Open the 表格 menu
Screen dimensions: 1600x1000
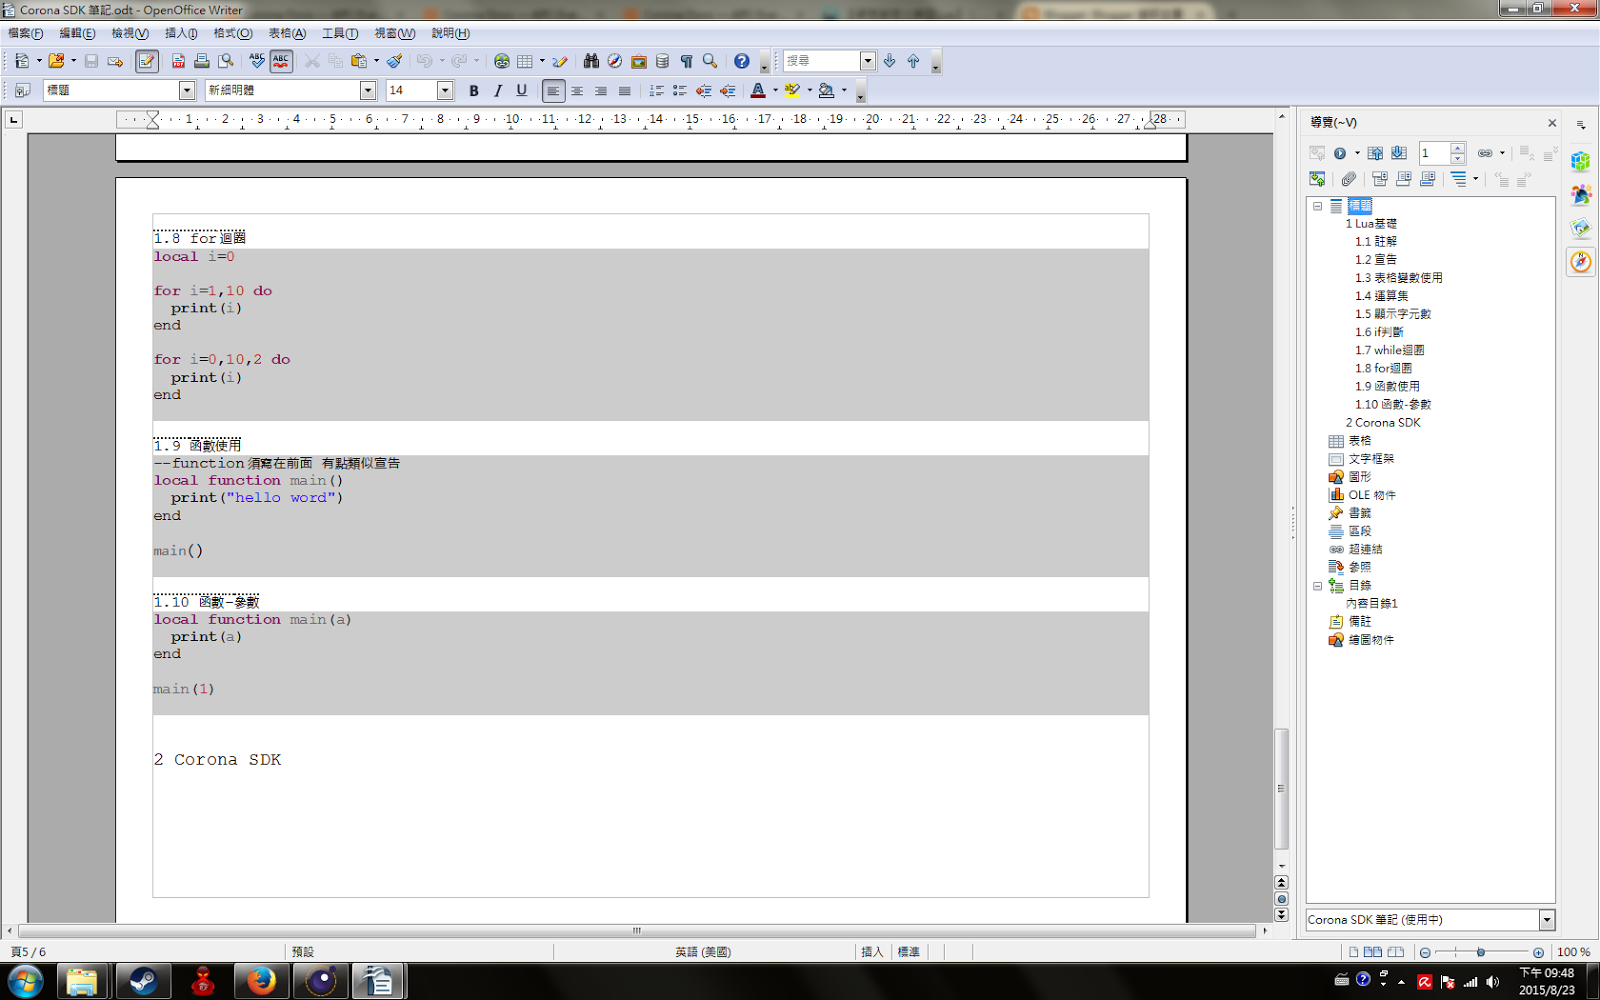point(287,33)
